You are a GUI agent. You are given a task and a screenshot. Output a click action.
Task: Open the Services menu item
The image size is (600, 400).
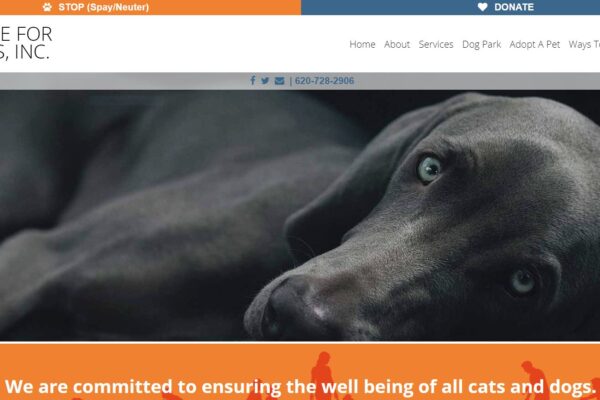436,44
